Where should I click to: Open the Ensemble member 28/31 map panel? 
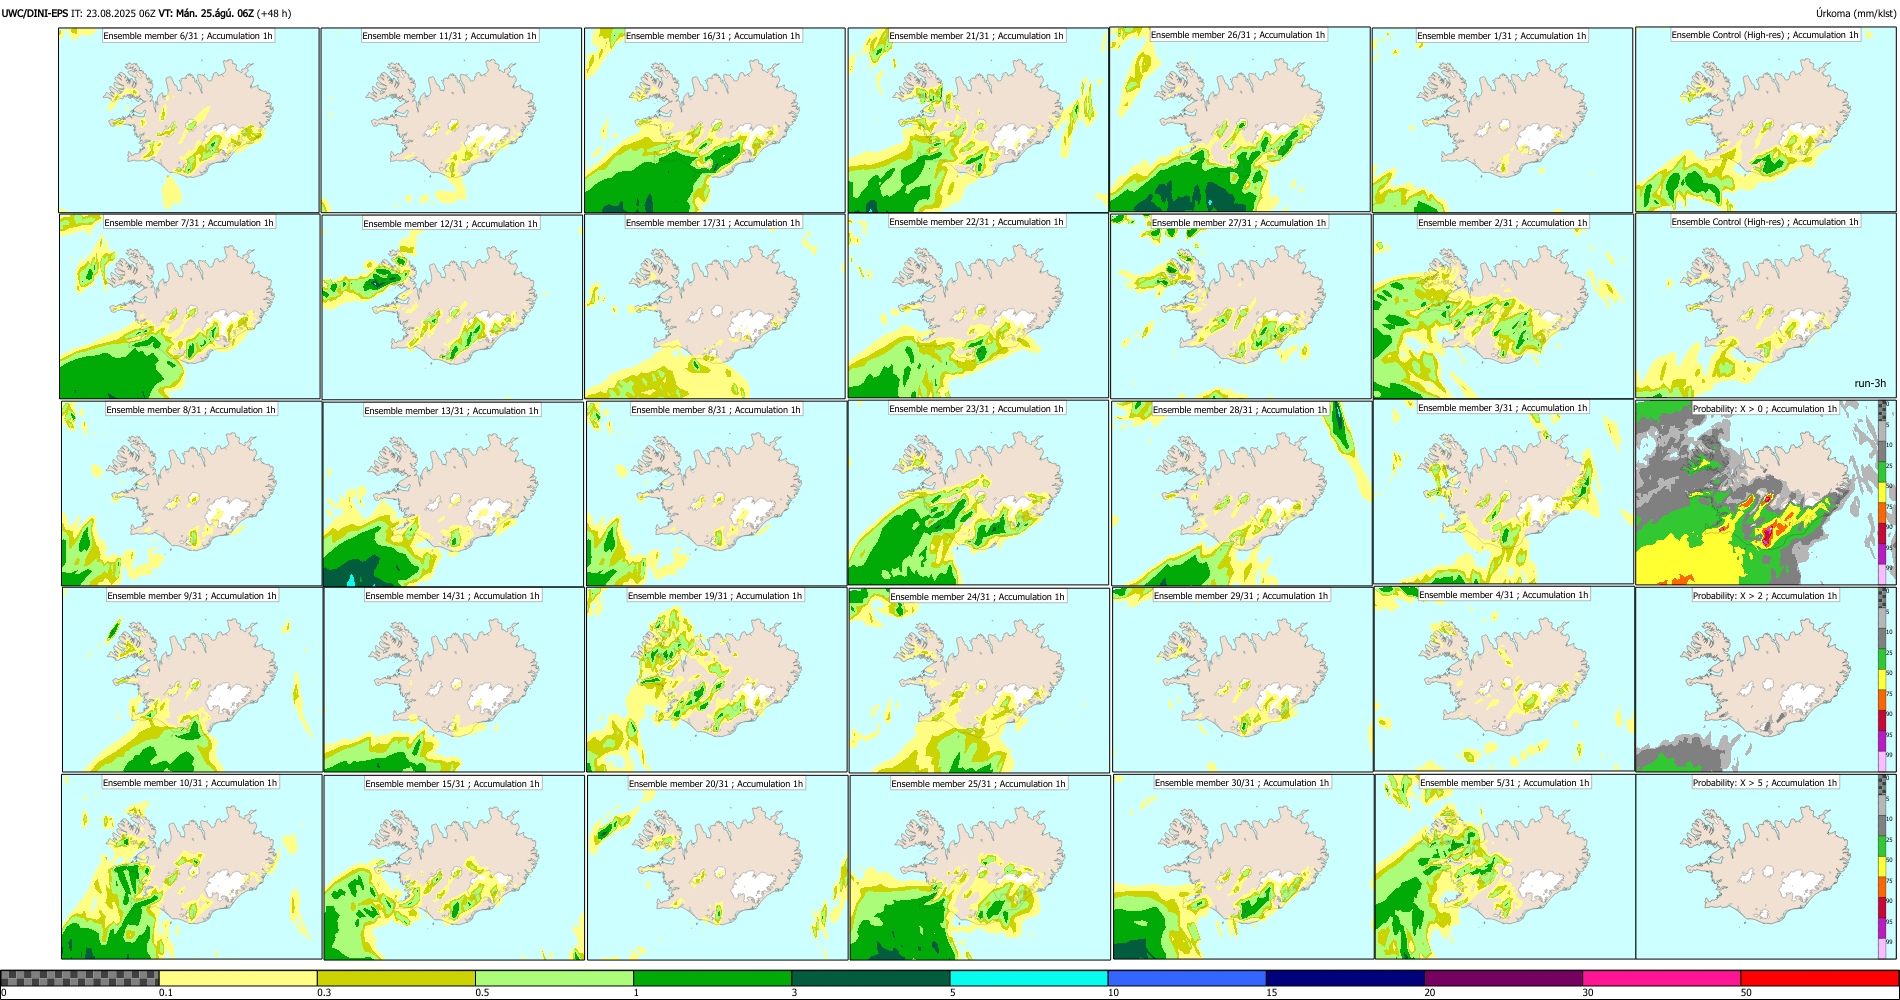1242,493
